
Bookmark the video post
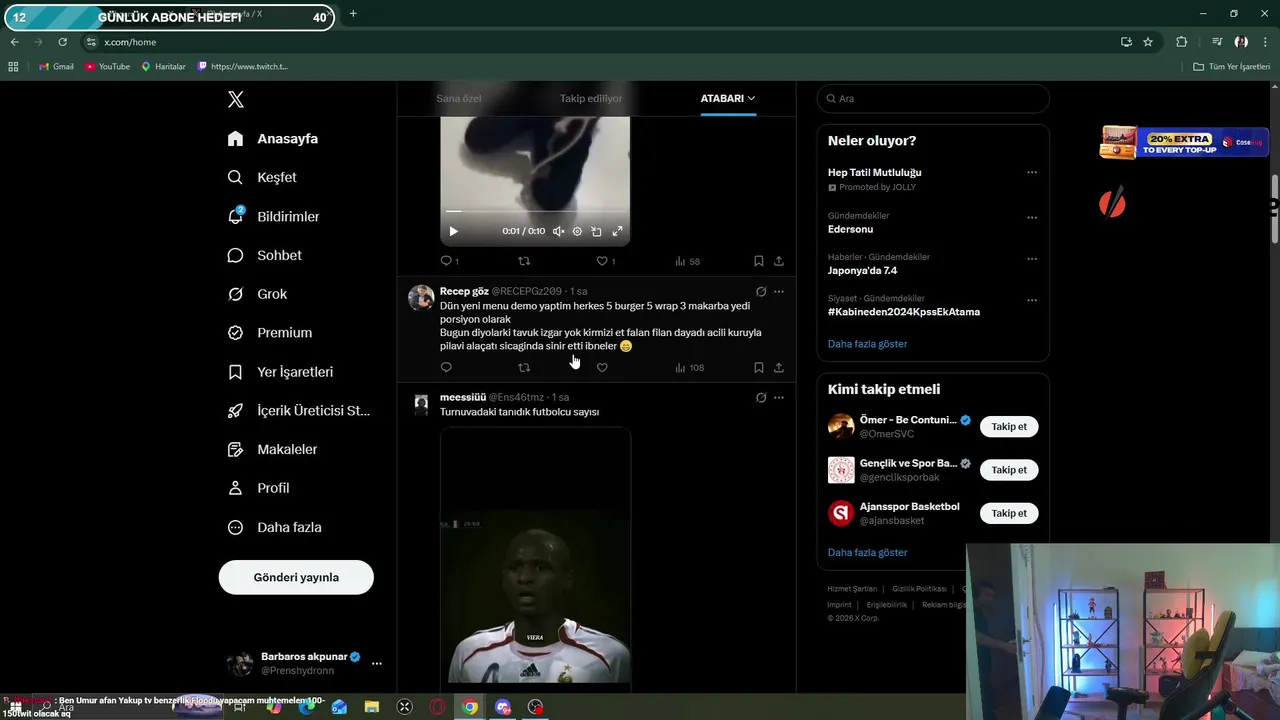(x=758, y=261)
